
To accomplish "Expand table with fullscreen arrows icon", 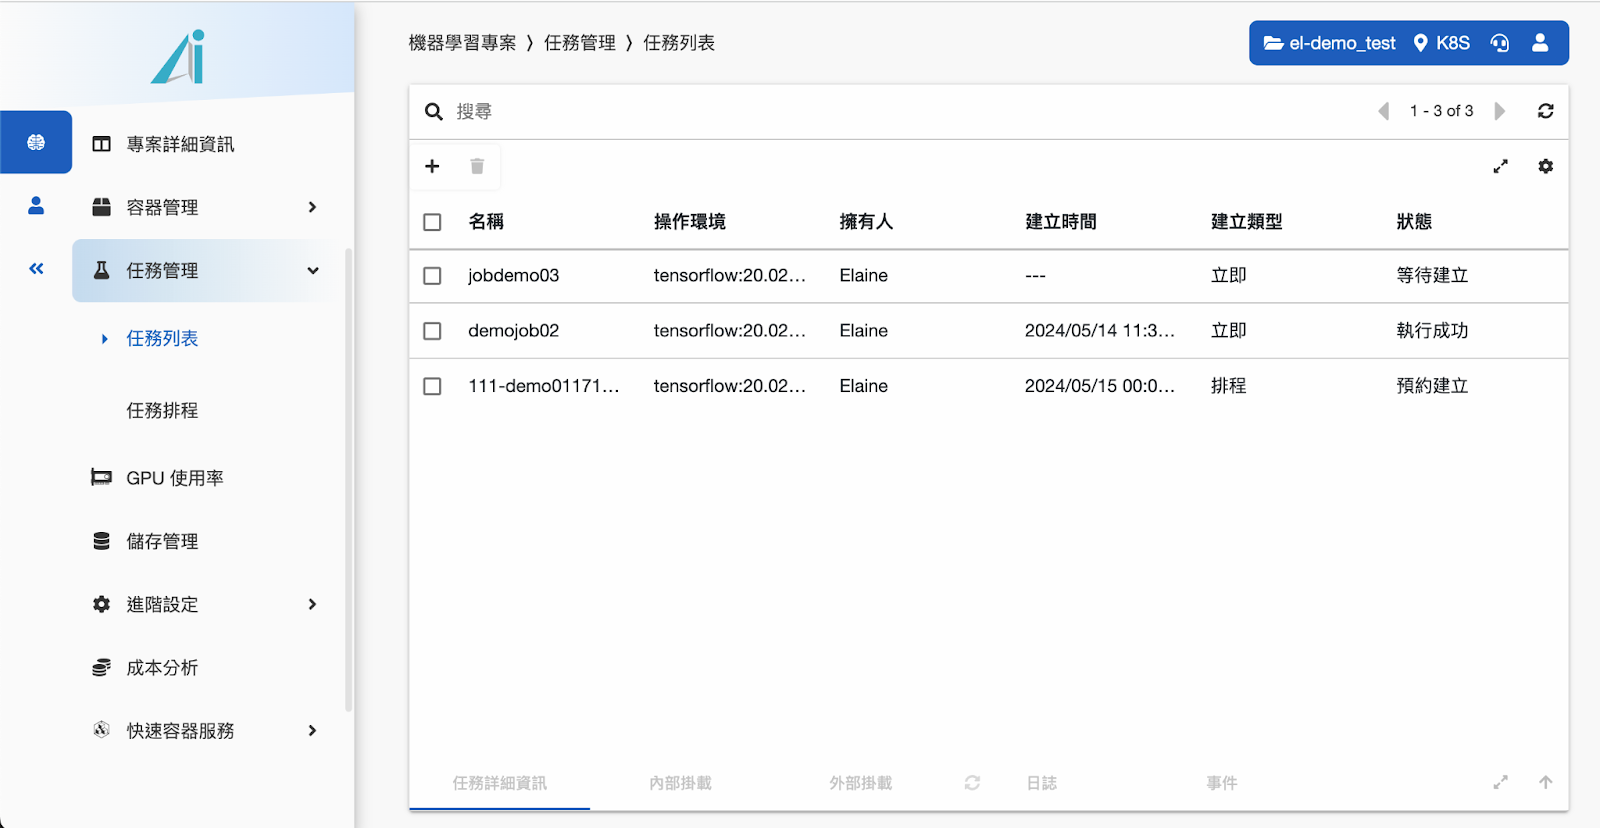I will point(1500,166).
